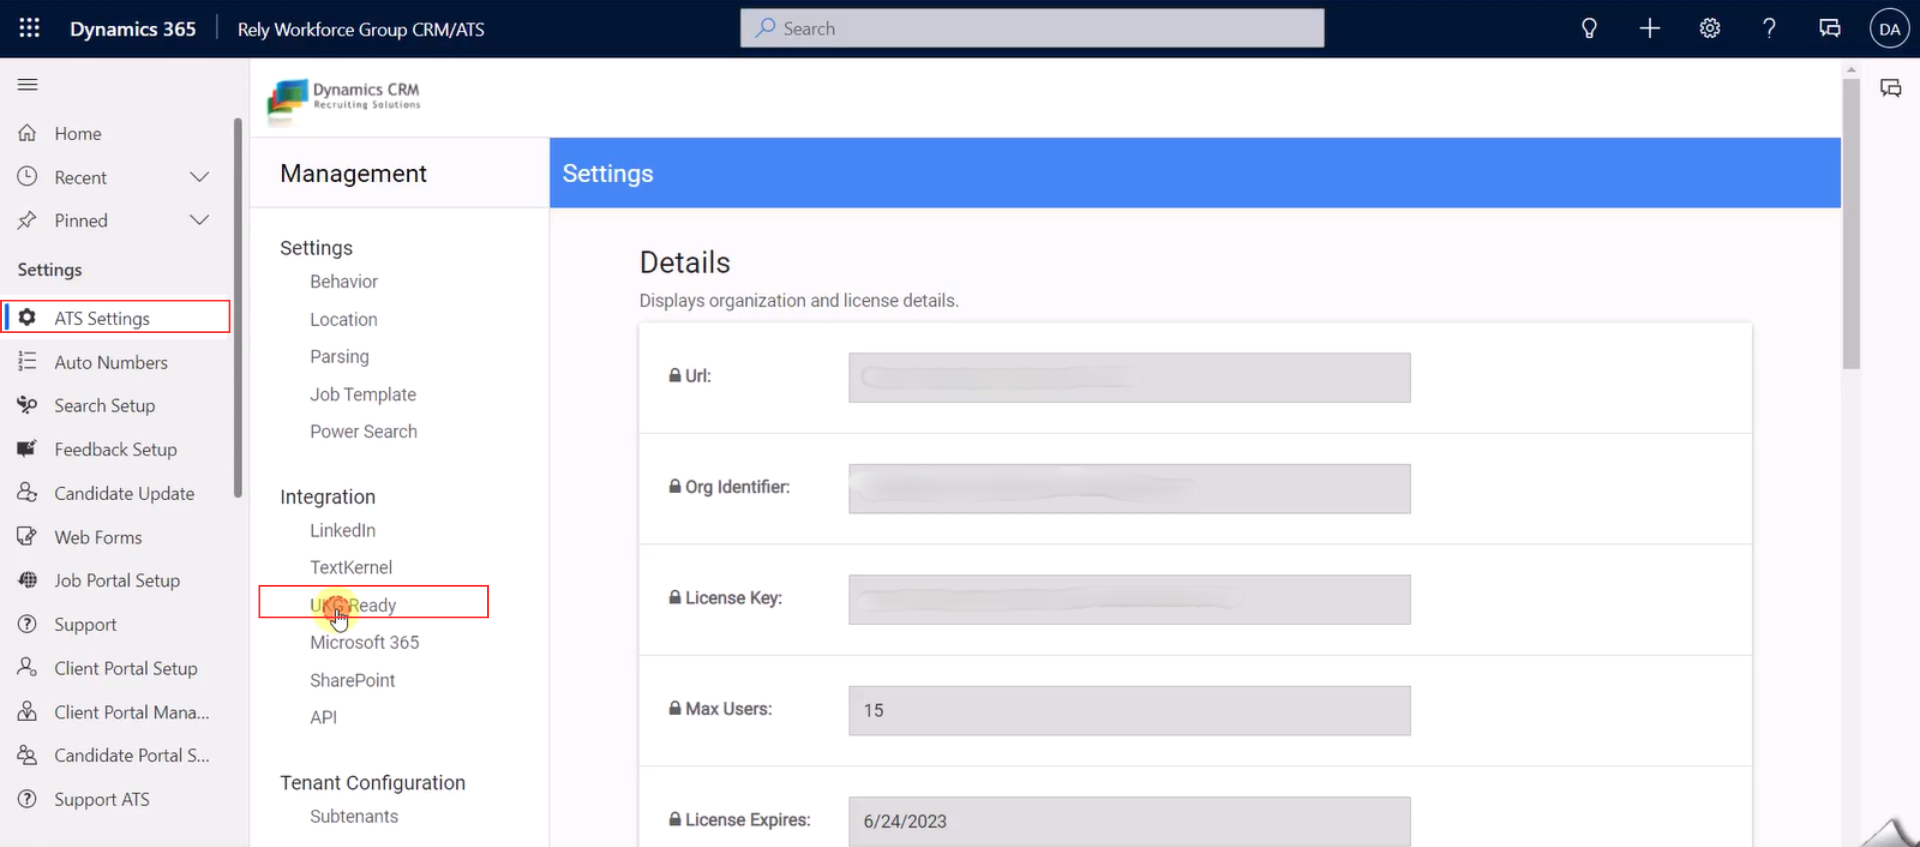Click the Details heading
This screenshot has height=847, width=1920.
[x=685, y=262]
